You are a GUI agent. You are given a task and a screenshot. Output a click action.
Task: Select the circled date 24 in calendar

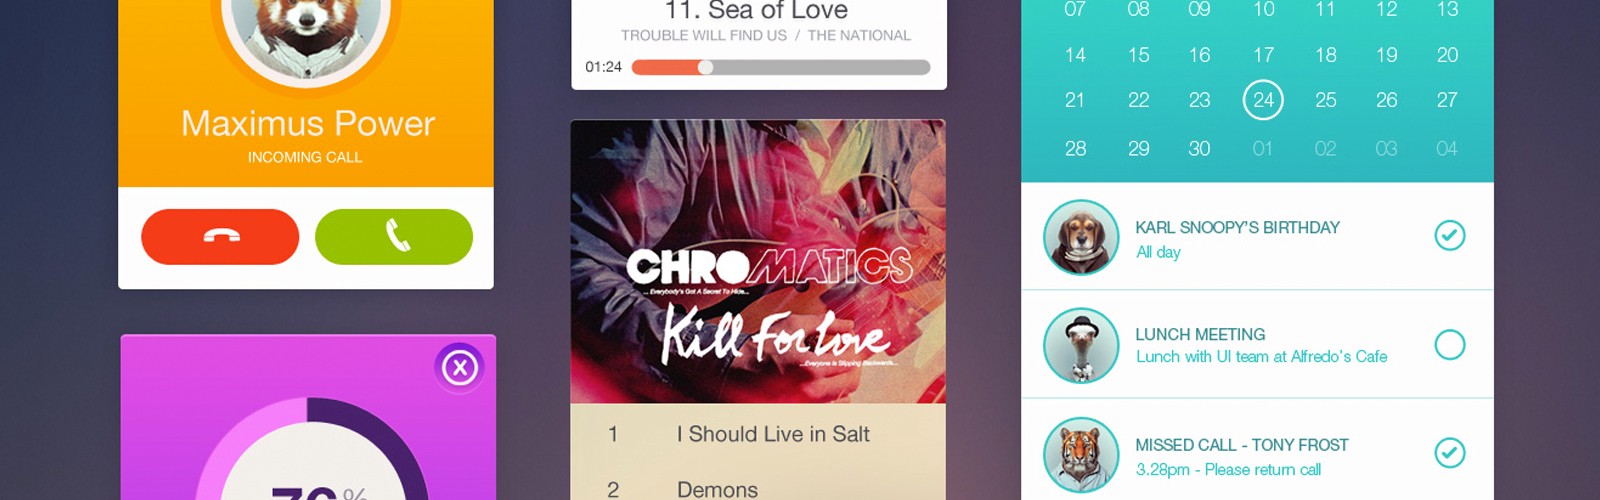1263,100
